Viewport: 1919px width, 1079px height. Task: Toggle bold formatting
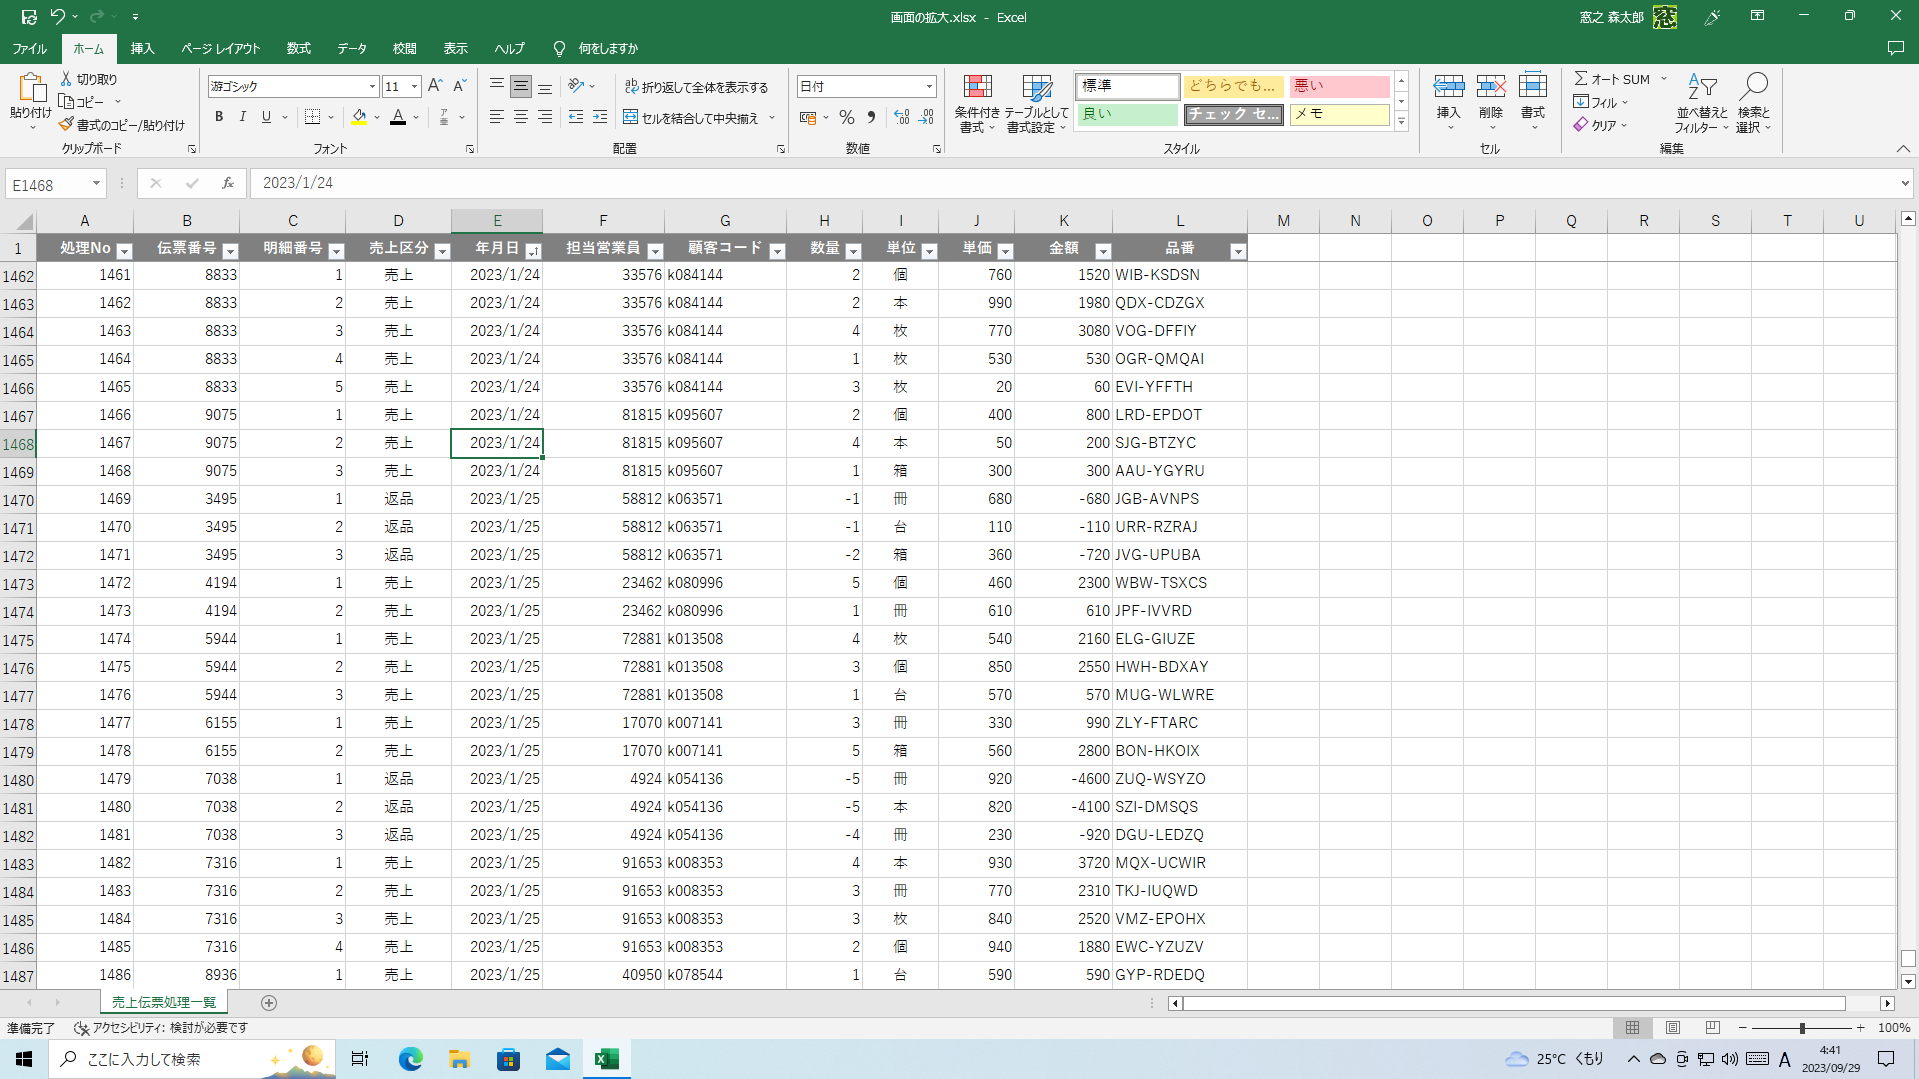[x=219, y=117]
